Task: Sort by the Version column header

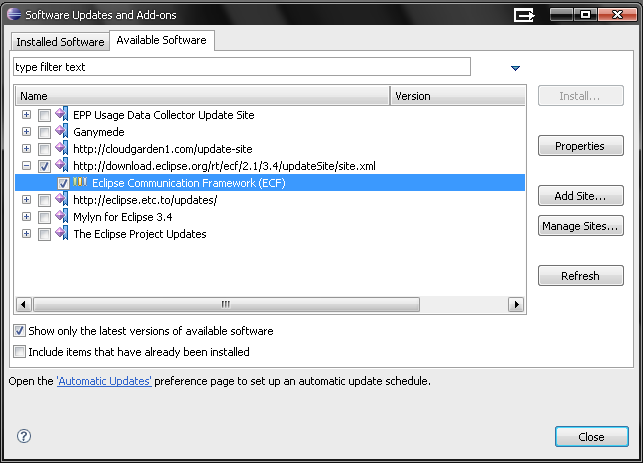Action: (458, 96)
